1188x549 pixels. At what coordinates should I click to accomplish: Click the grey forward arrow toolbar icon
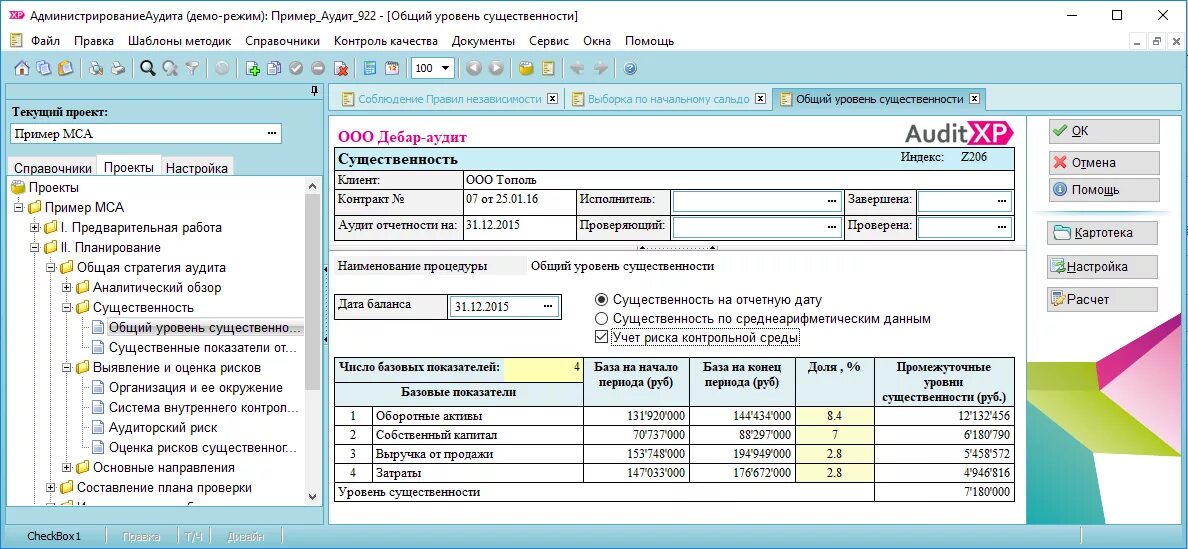pyautogui.click(x=600, y=68)
